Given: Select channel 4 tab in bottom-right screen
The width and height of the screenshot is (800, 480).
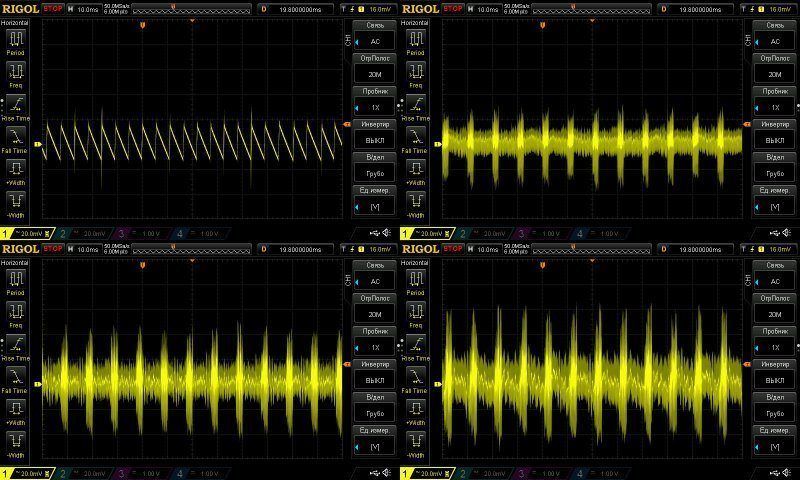Looking at the screenshot, I should coord(601,474).
